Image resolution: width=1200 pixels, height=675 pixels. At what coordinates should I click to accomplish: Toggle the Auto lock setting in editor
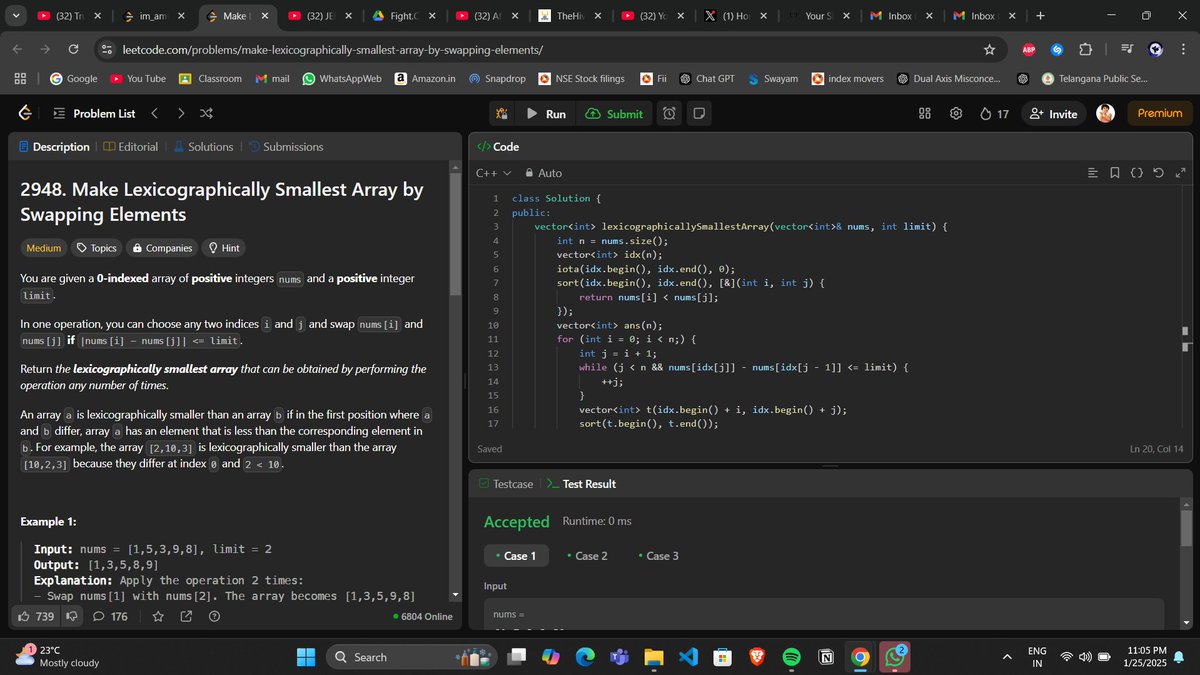click(x=543, y=173)
